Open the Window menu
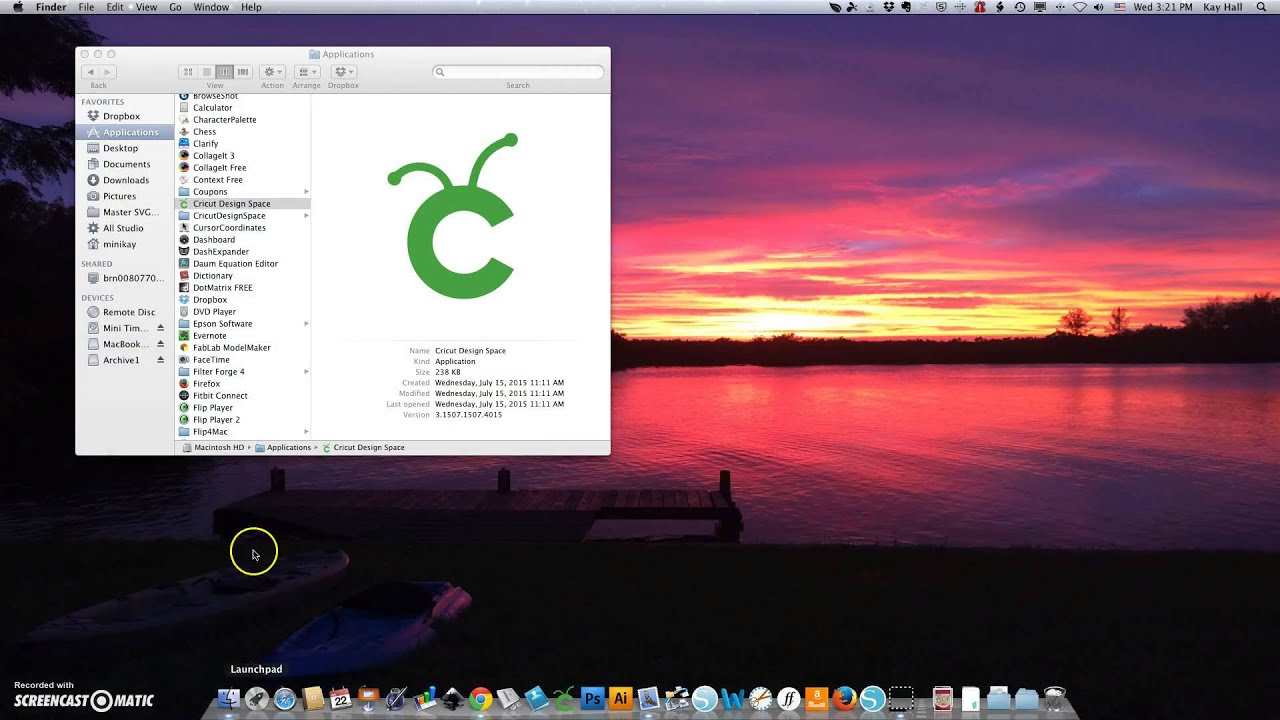 click(211, 7)
